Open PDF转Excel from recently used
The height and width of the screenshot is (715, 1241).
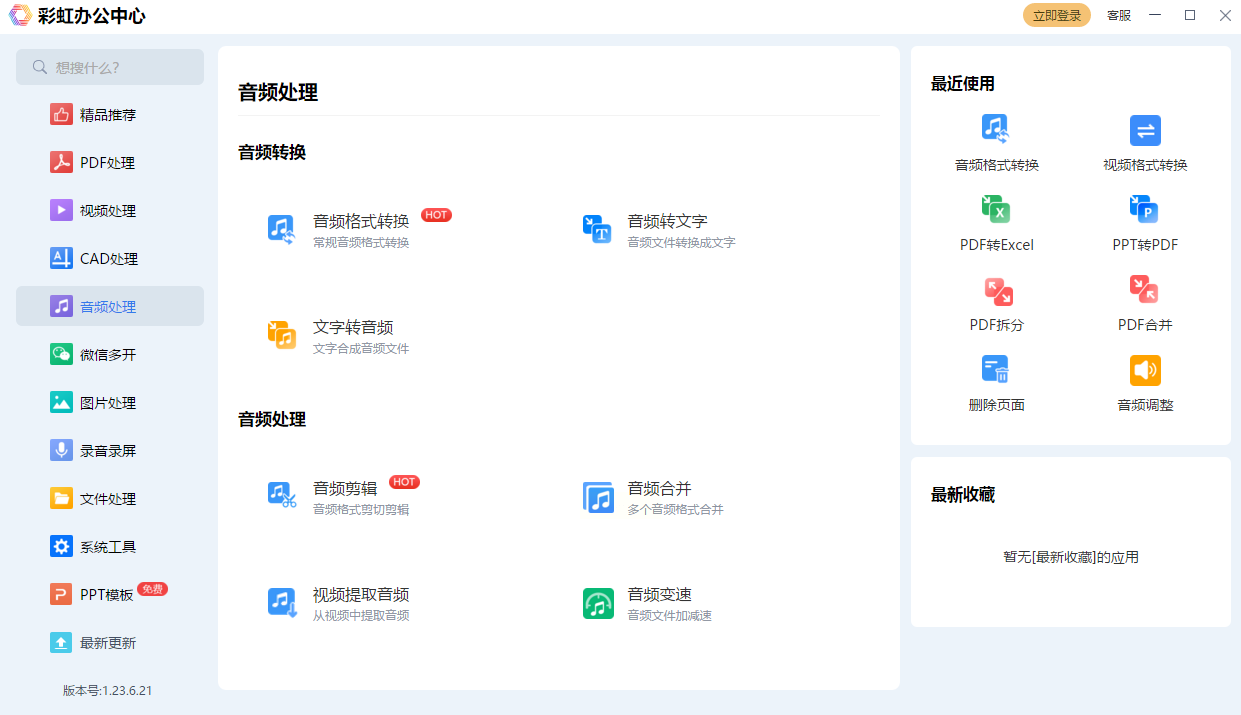(996, 223)
